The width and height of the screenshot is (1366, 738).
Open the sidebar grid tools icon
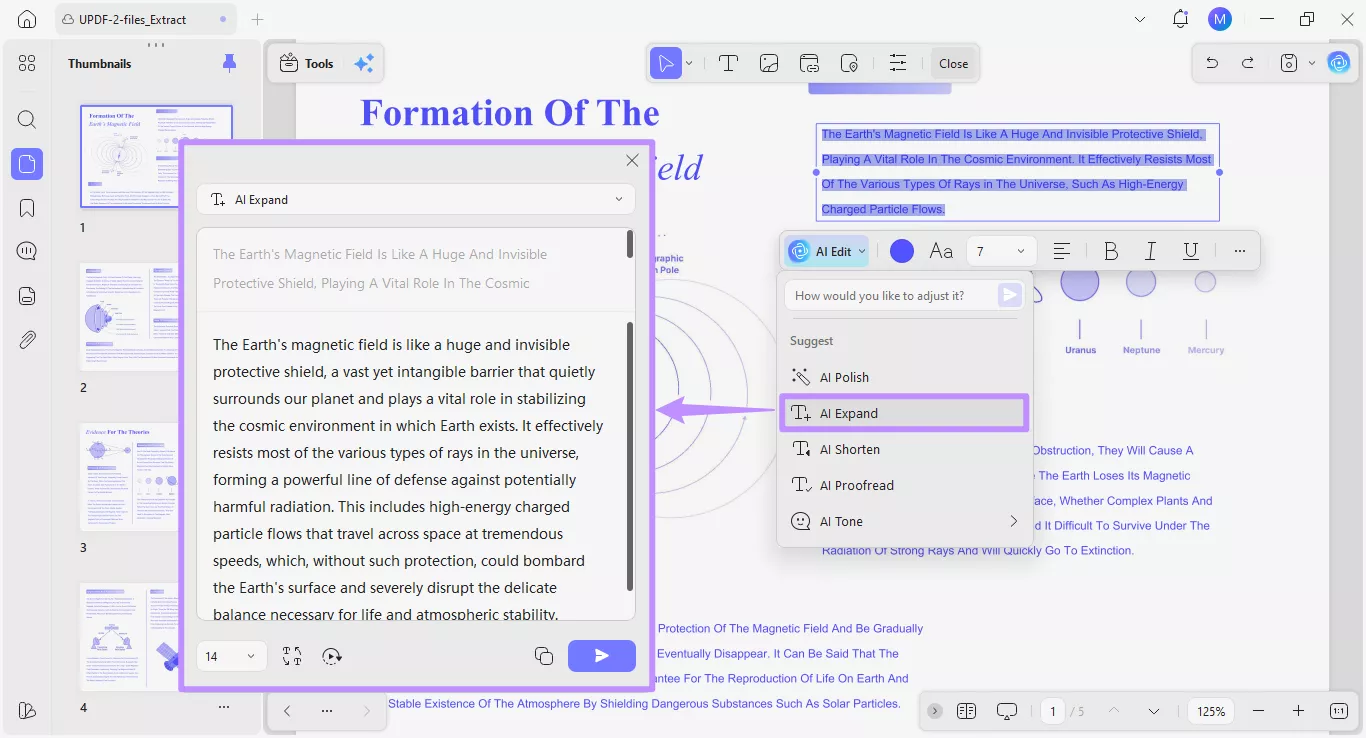(27, 63)
